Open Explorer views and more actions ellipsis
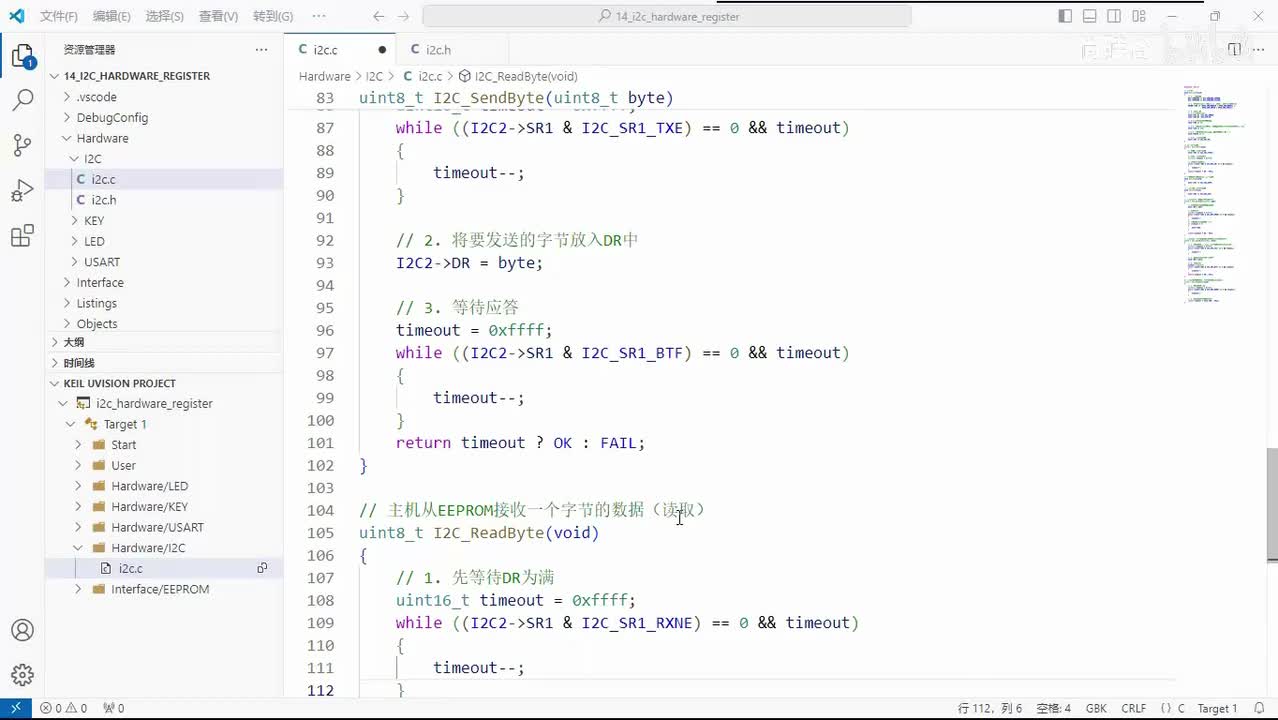Screen dimensions: 1278x720 click(261, 49)
